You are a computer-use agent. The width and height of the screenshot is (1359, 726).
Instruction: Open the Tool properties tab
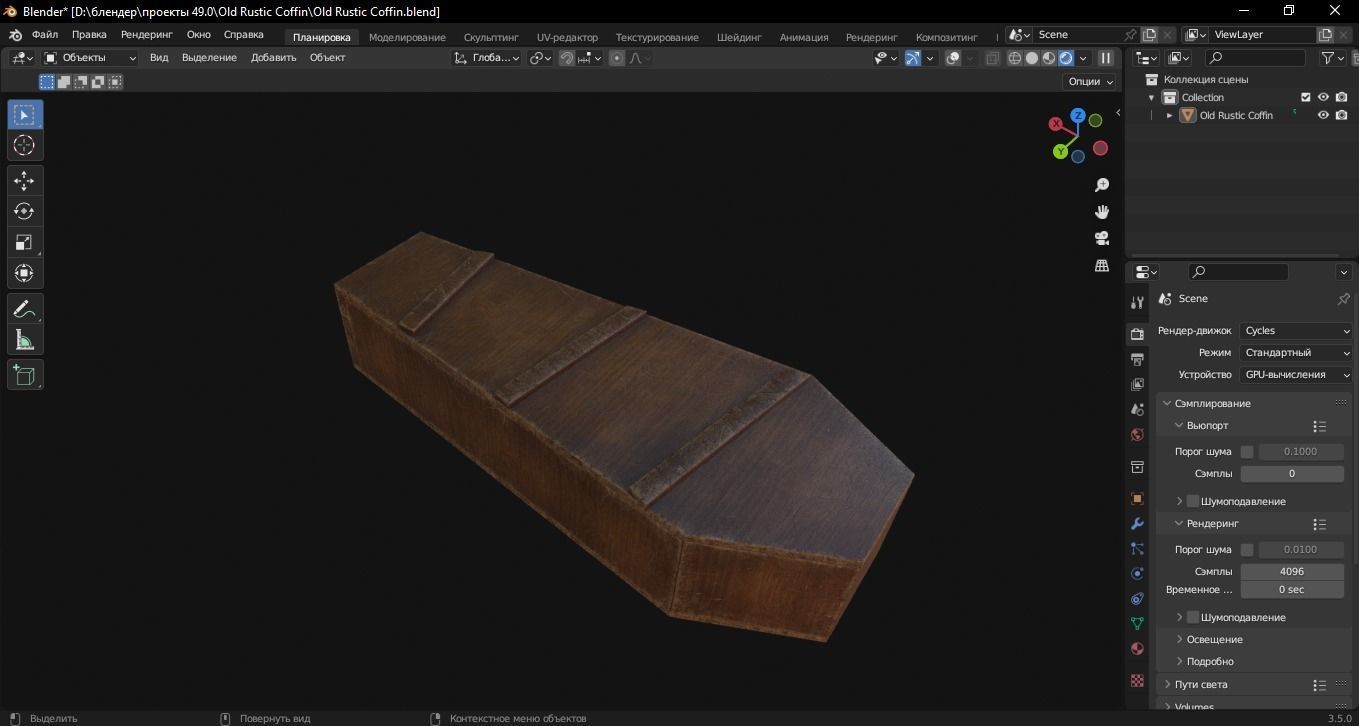pyautogui.click(x=1137, y=302)
